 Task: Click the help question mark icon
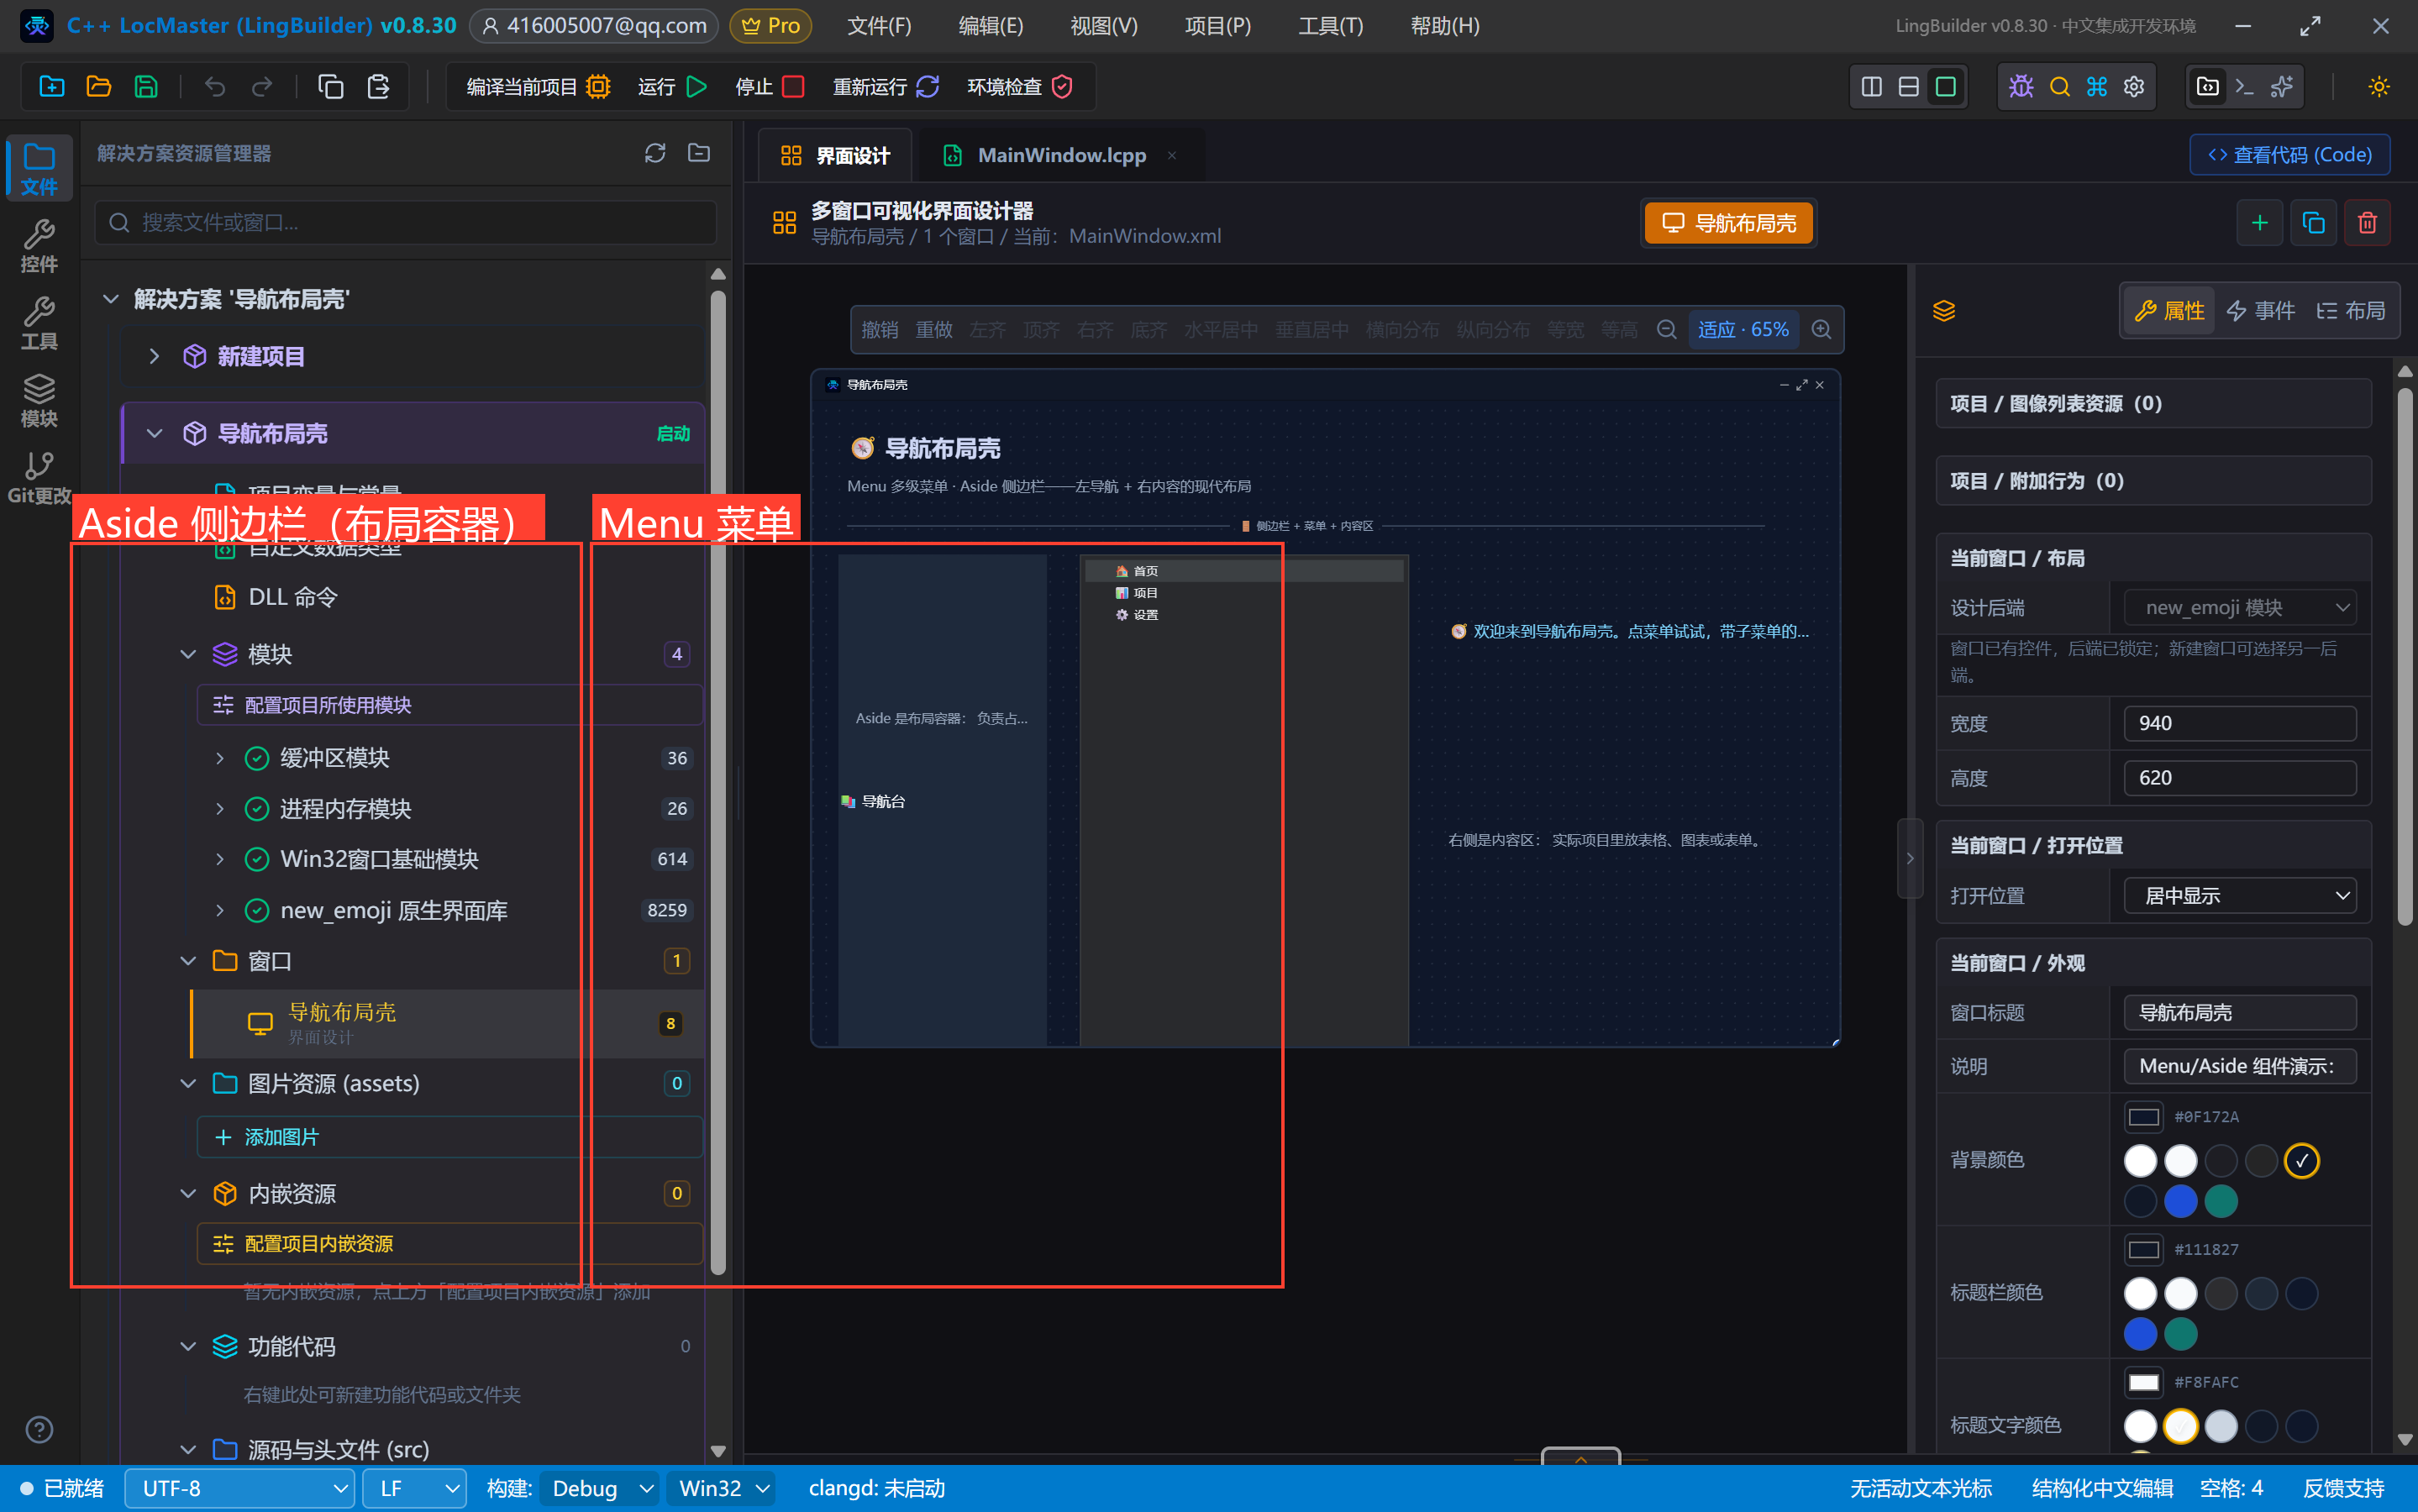[39, 1430]
